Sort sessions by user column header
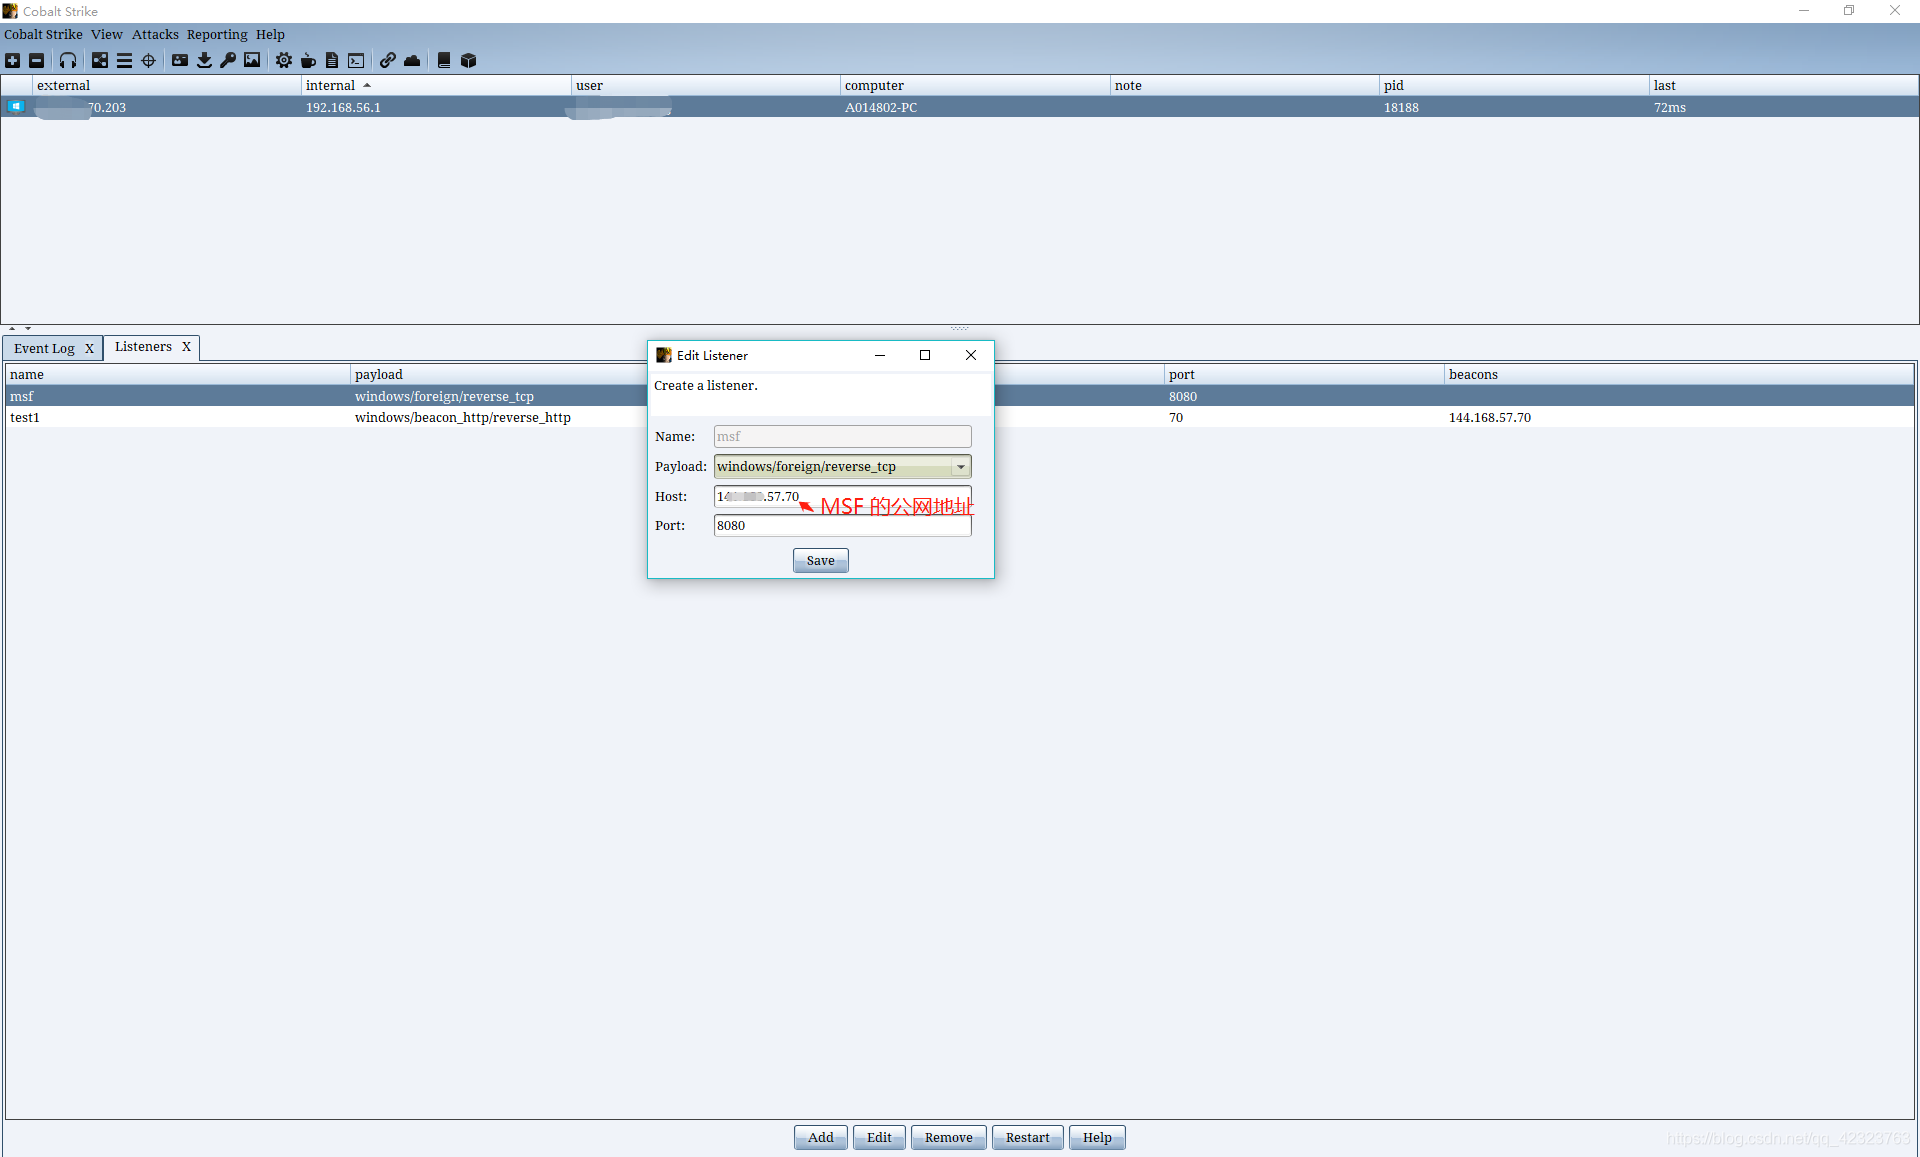 click(x=705, y=86)
